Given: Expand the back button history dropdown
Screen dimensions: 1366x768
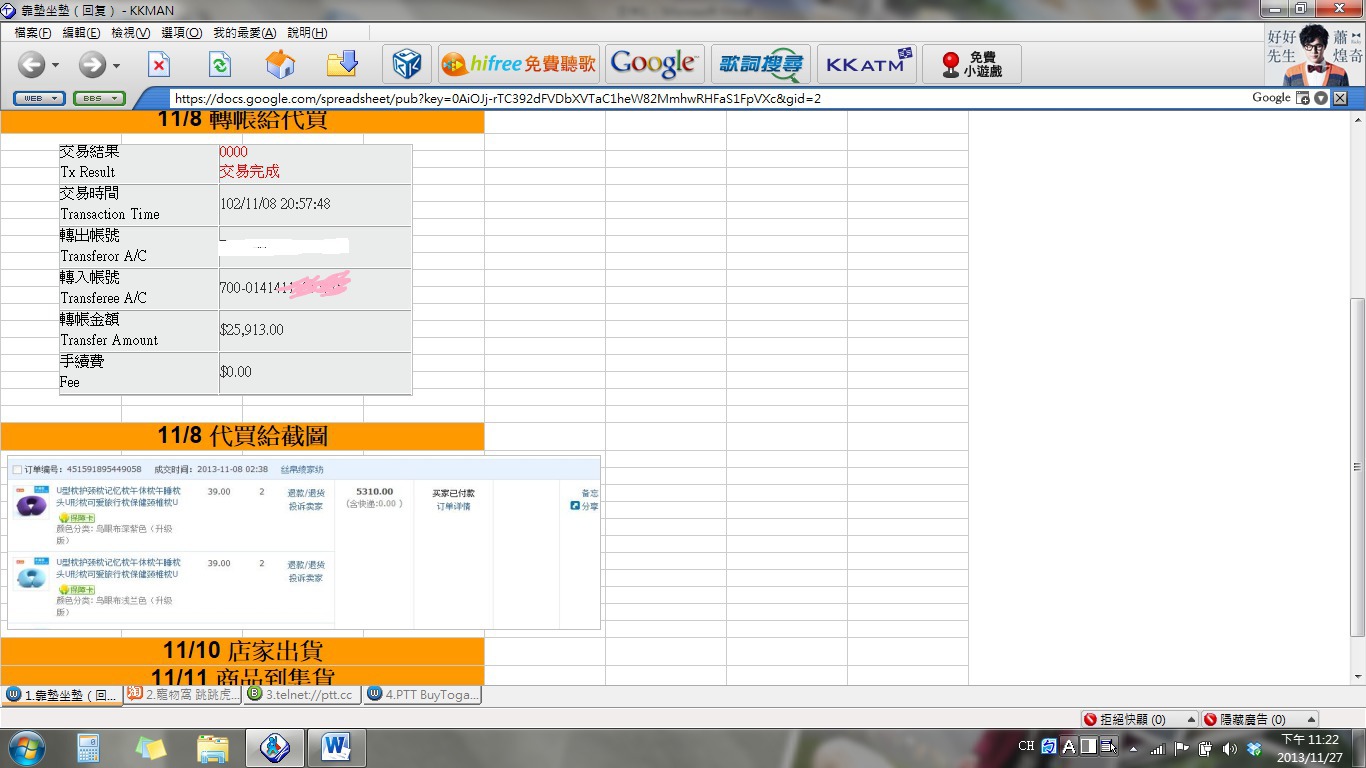Looking at the screenshot, I should point(55,66).
